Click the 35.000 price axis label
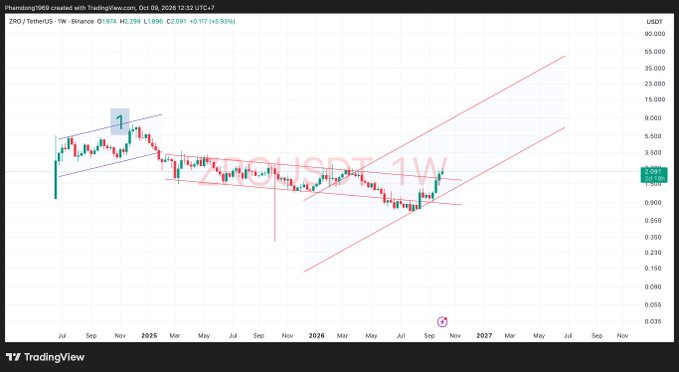This screenshot has width=679, height=372. pyautogui.click(x=655, y=68)
